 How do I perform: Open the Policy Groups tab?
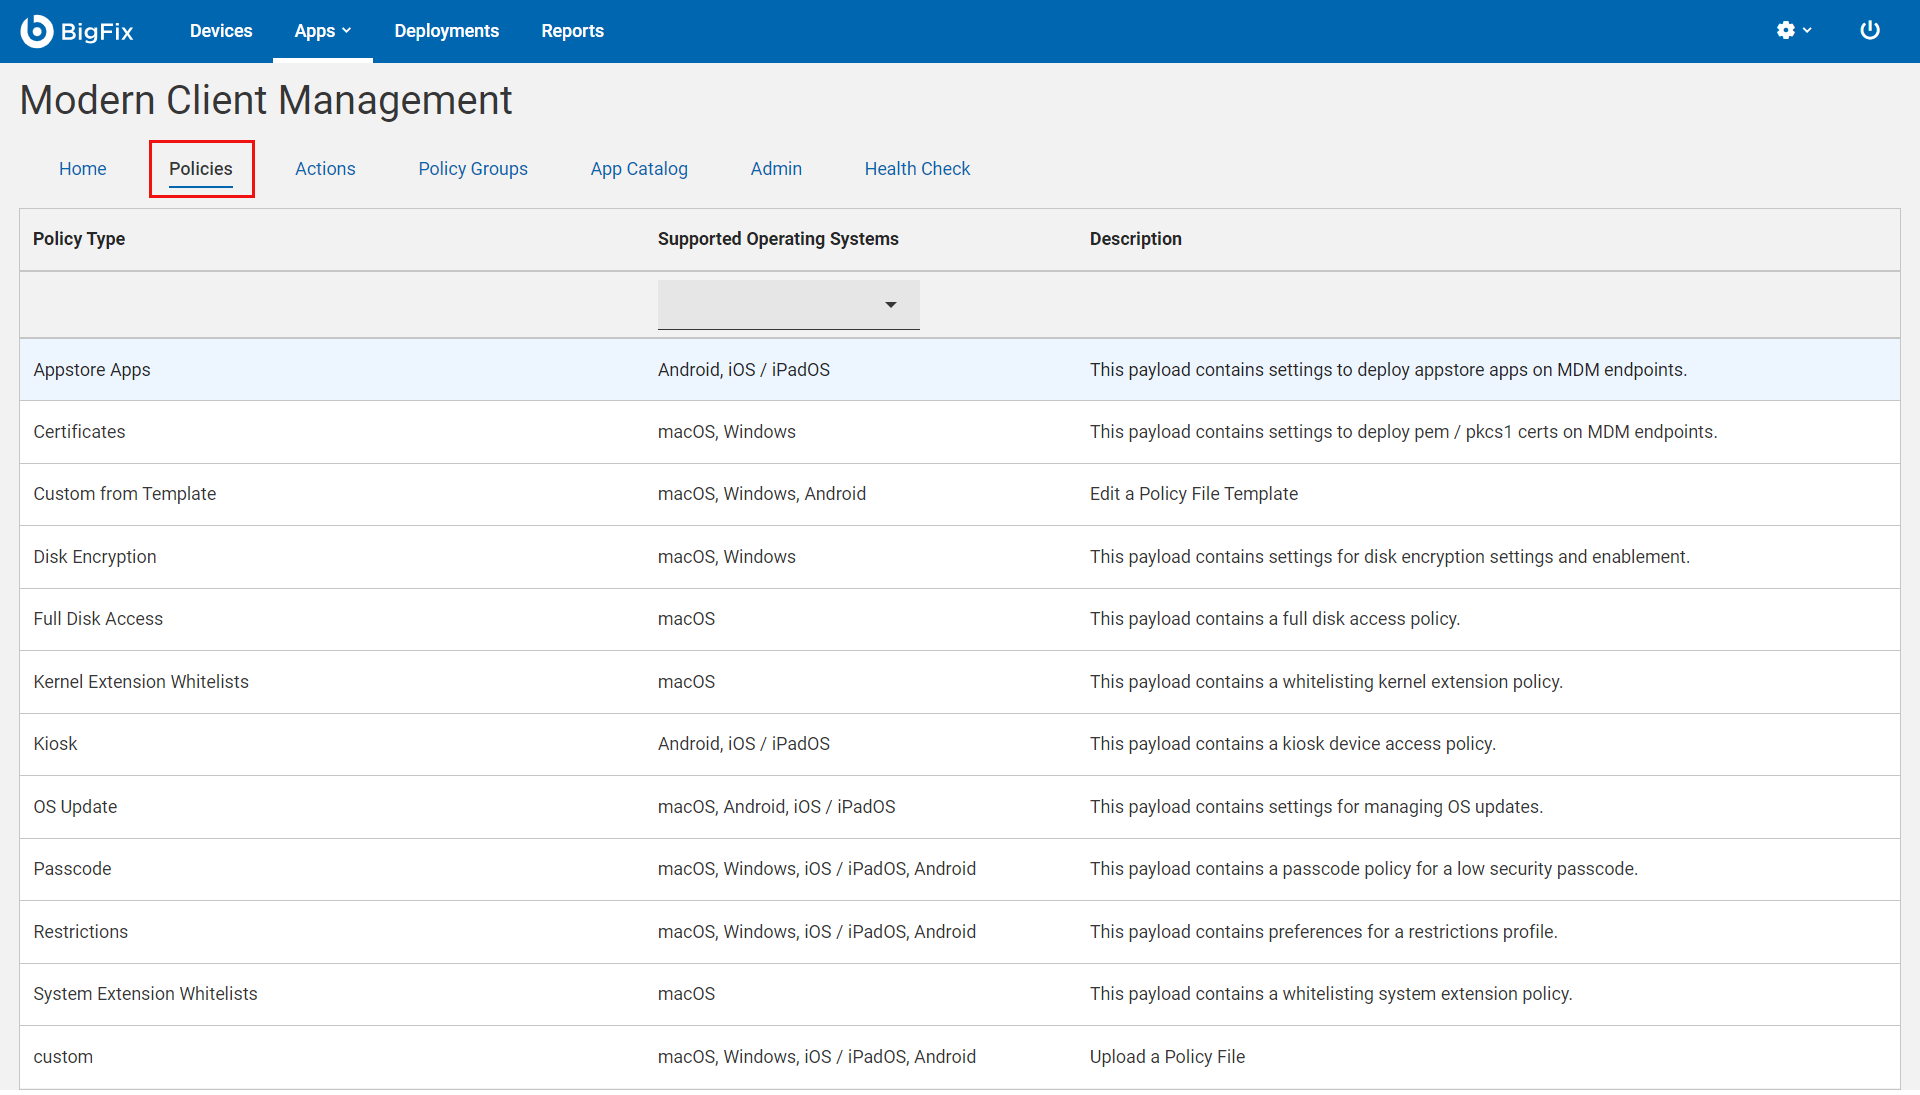(472, 168)
